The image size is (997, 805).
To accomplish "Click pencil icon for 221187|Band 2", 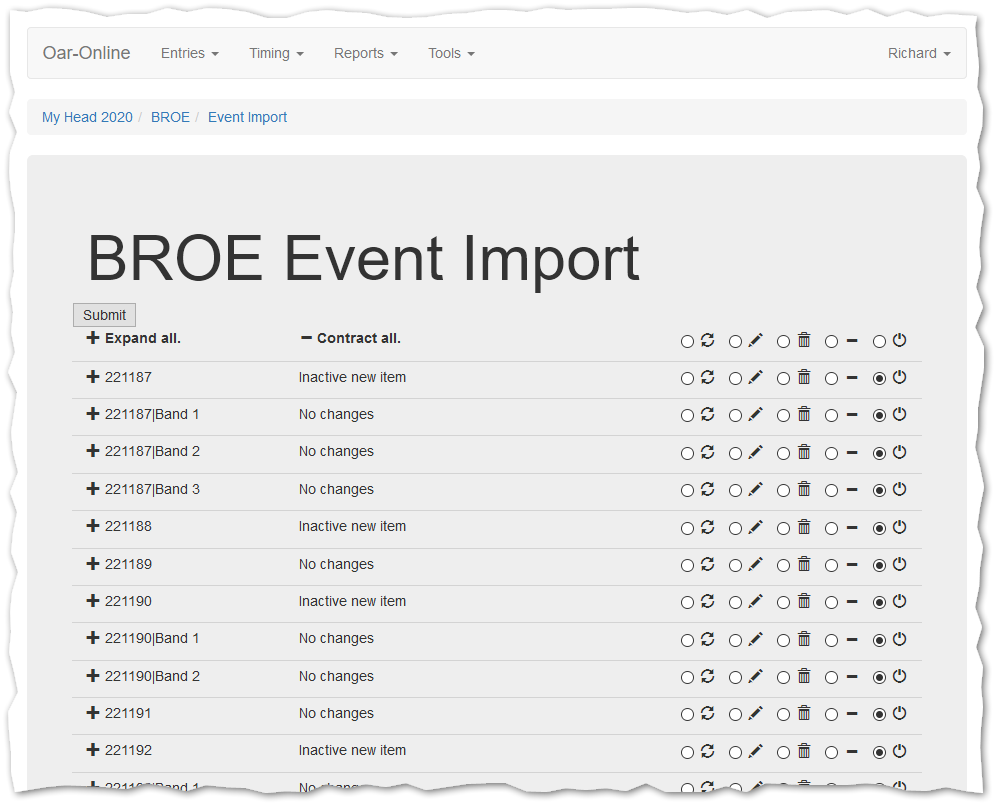I will (755, 452).
